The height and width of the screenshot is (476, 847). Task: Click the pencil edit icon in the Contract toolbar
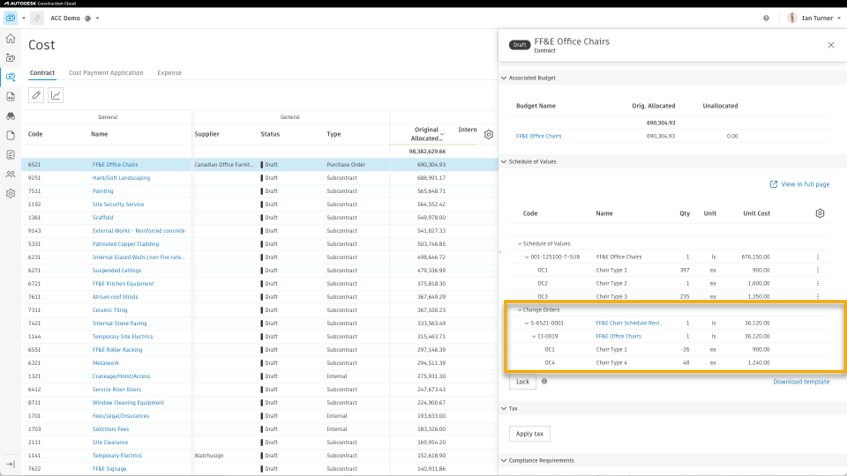36,95
